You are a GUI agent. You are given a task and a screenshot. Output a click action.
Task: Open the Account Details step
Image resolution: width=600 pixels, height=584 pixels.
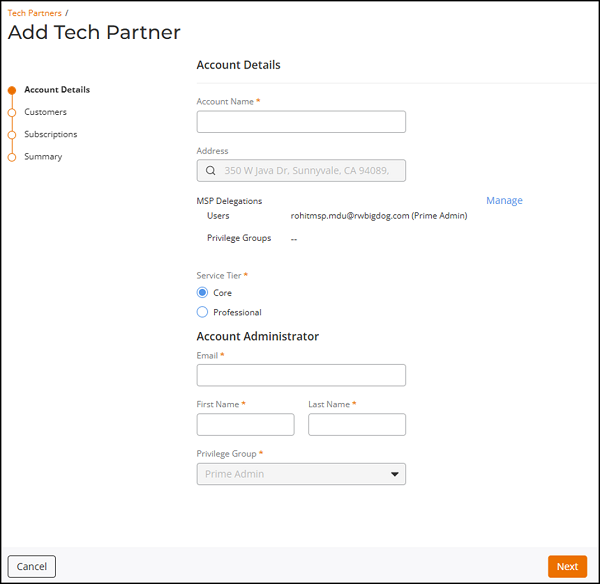[x=56, y=90]
